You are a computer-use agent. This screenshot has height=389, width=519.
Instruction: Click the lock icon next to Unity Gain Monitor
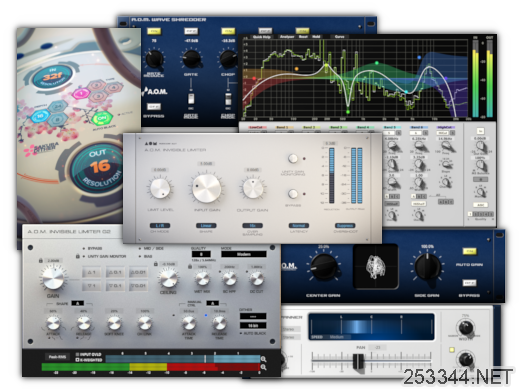click(x=78, y=256)
